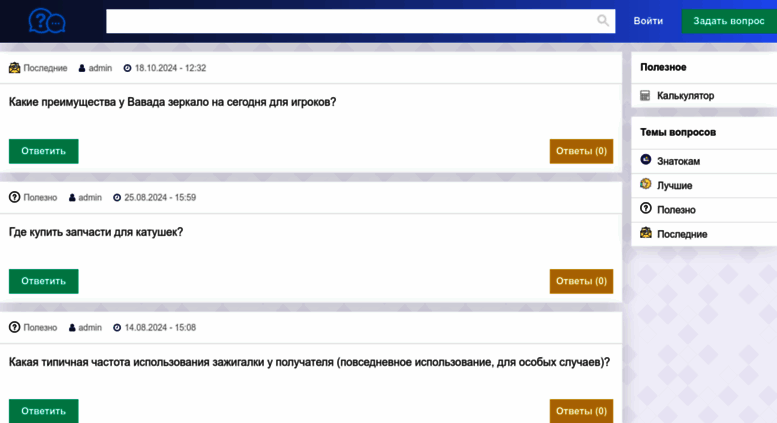This screenshot has height=423, width=777.
Task: Click the Последние category icon on the Вавада post
Action: pos(14,67)
